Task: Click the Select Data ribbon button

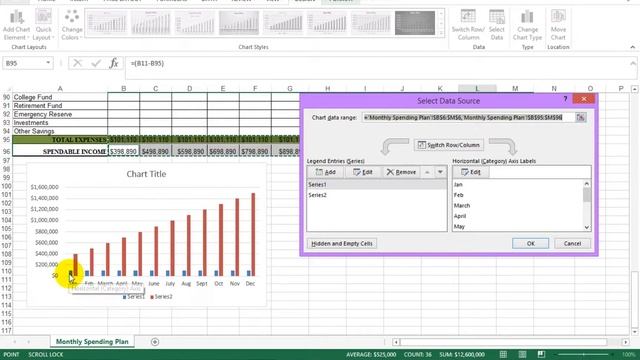Action: [497, 25]
